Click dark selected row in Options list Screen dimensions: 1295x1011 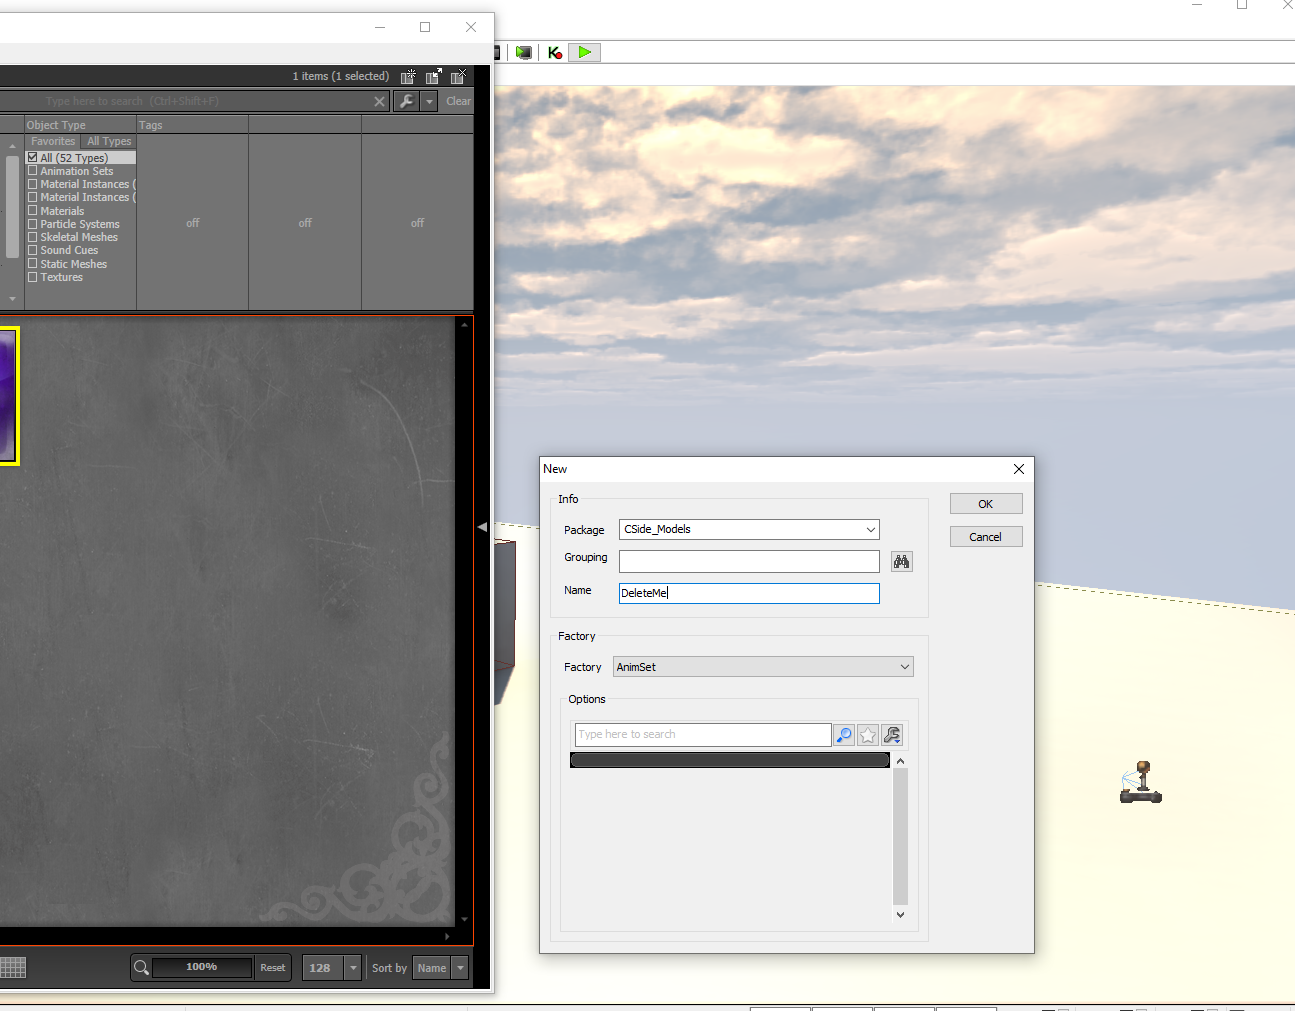pyautogui.click(x=730, y=760)
